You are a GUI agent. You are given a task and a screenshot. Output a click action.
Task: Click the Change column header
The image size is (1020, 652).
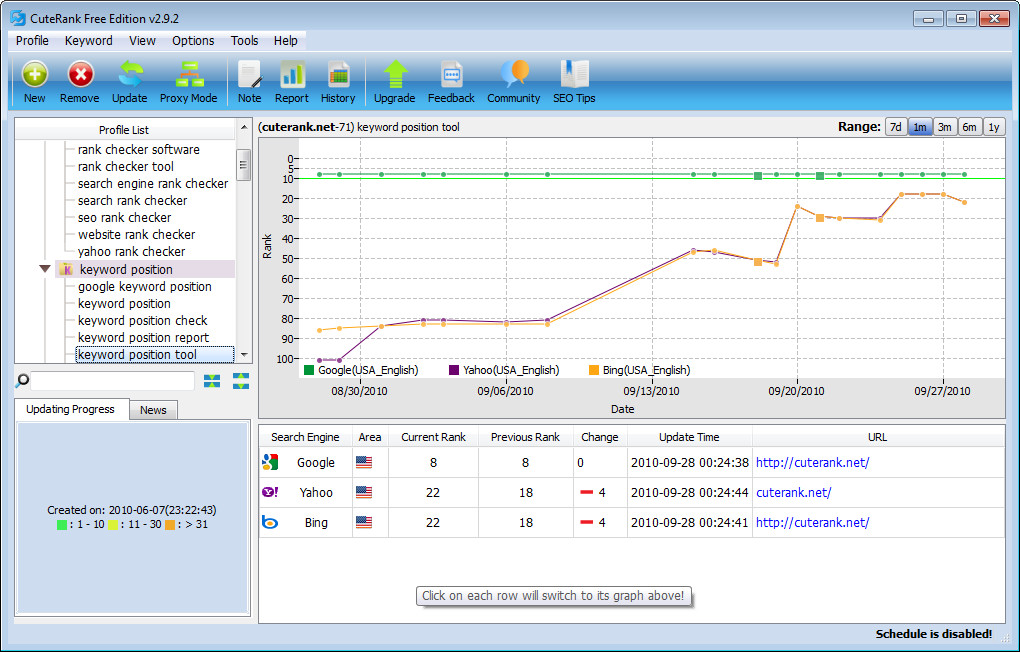tap(600, 437)
